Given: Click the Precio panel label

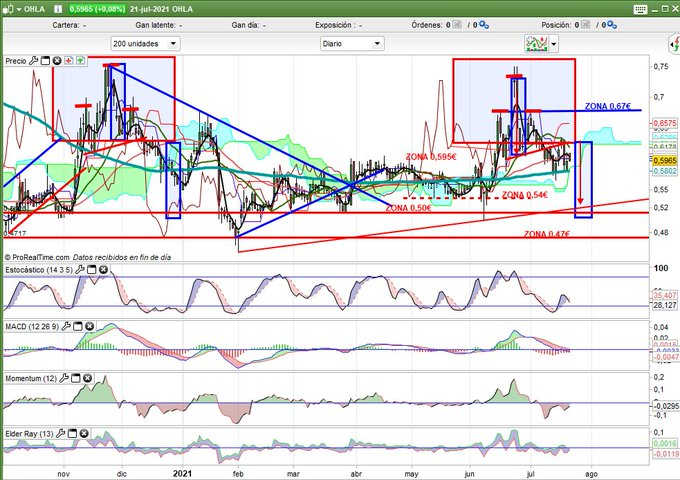Looking at the screenshot, I should [16, 61].
